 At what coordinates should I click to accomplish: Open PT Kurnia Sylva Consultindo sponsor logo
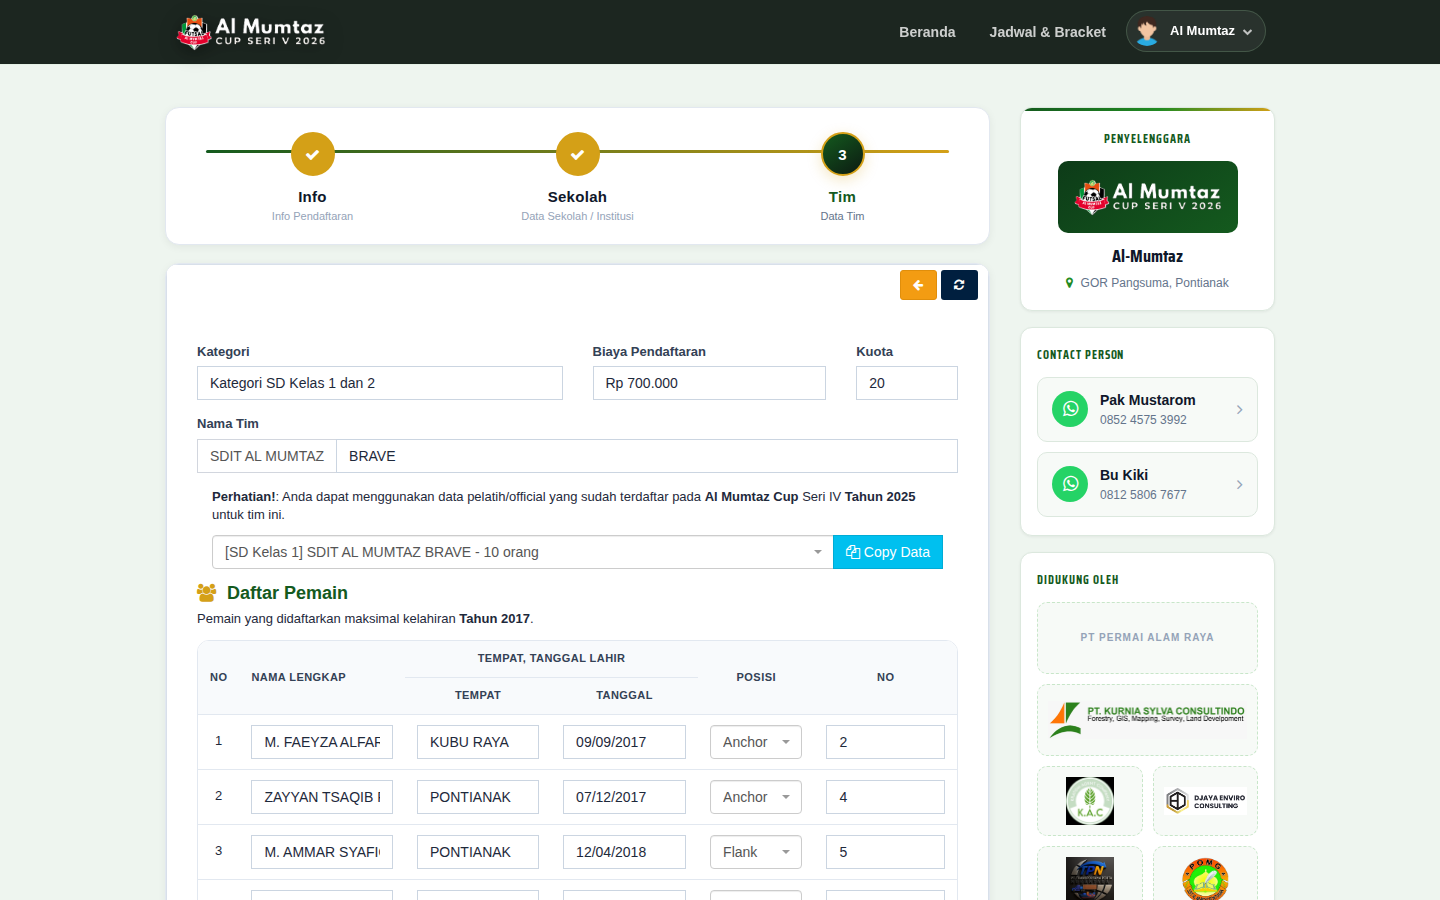click(1147, 720)
